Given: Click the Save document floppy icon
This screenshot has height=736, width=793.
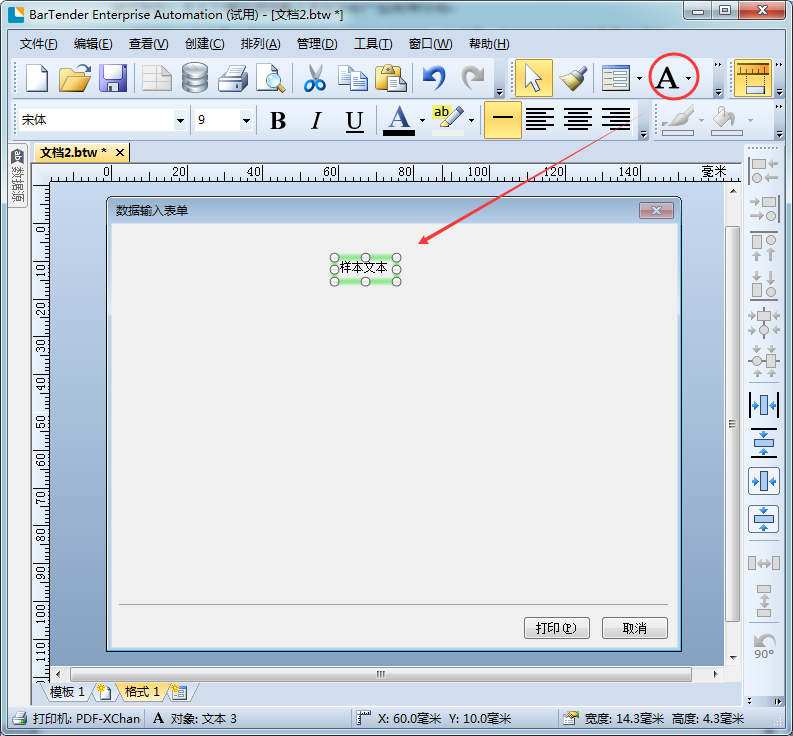Looking at the screenshot, I should click(112, 78).
